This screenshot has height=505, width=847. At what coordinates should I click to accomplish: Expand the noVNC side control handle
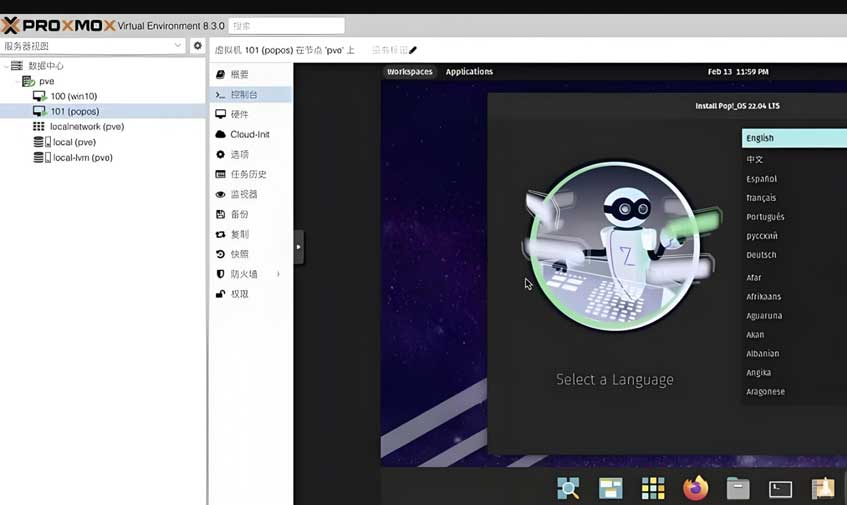pyautogui.click(x=298, y=247)
